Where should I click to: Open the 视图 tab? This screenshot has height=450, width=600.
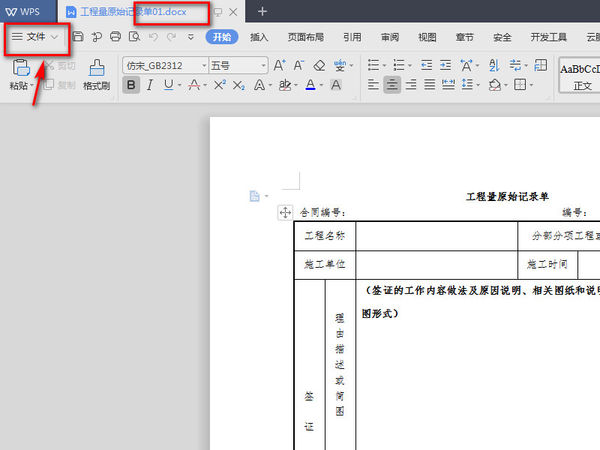427,37
